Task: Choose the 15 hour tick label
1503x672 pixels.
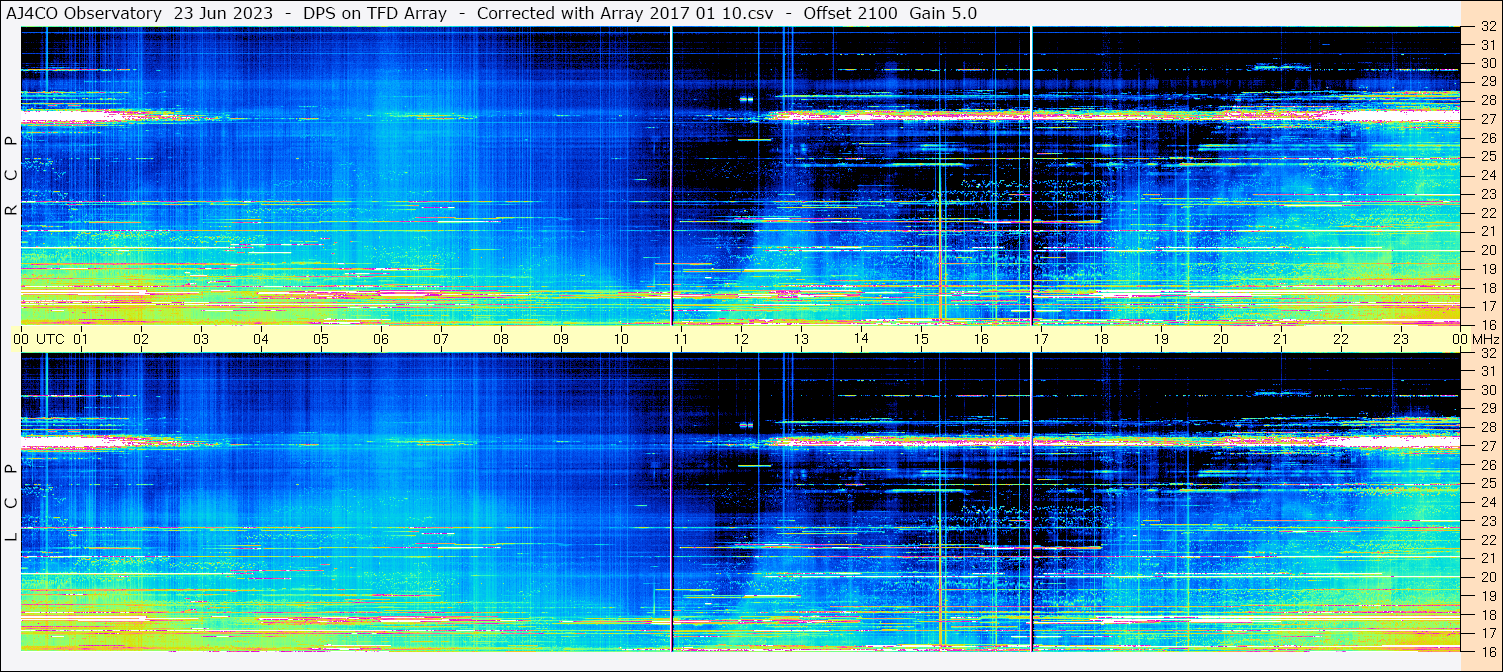Action: pyautogui.click(x=921, y=339)
